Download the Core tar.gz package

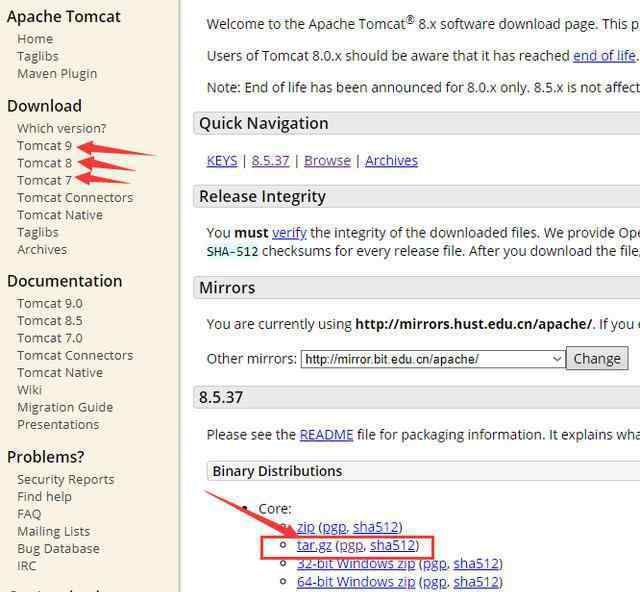tap(314, 545)
